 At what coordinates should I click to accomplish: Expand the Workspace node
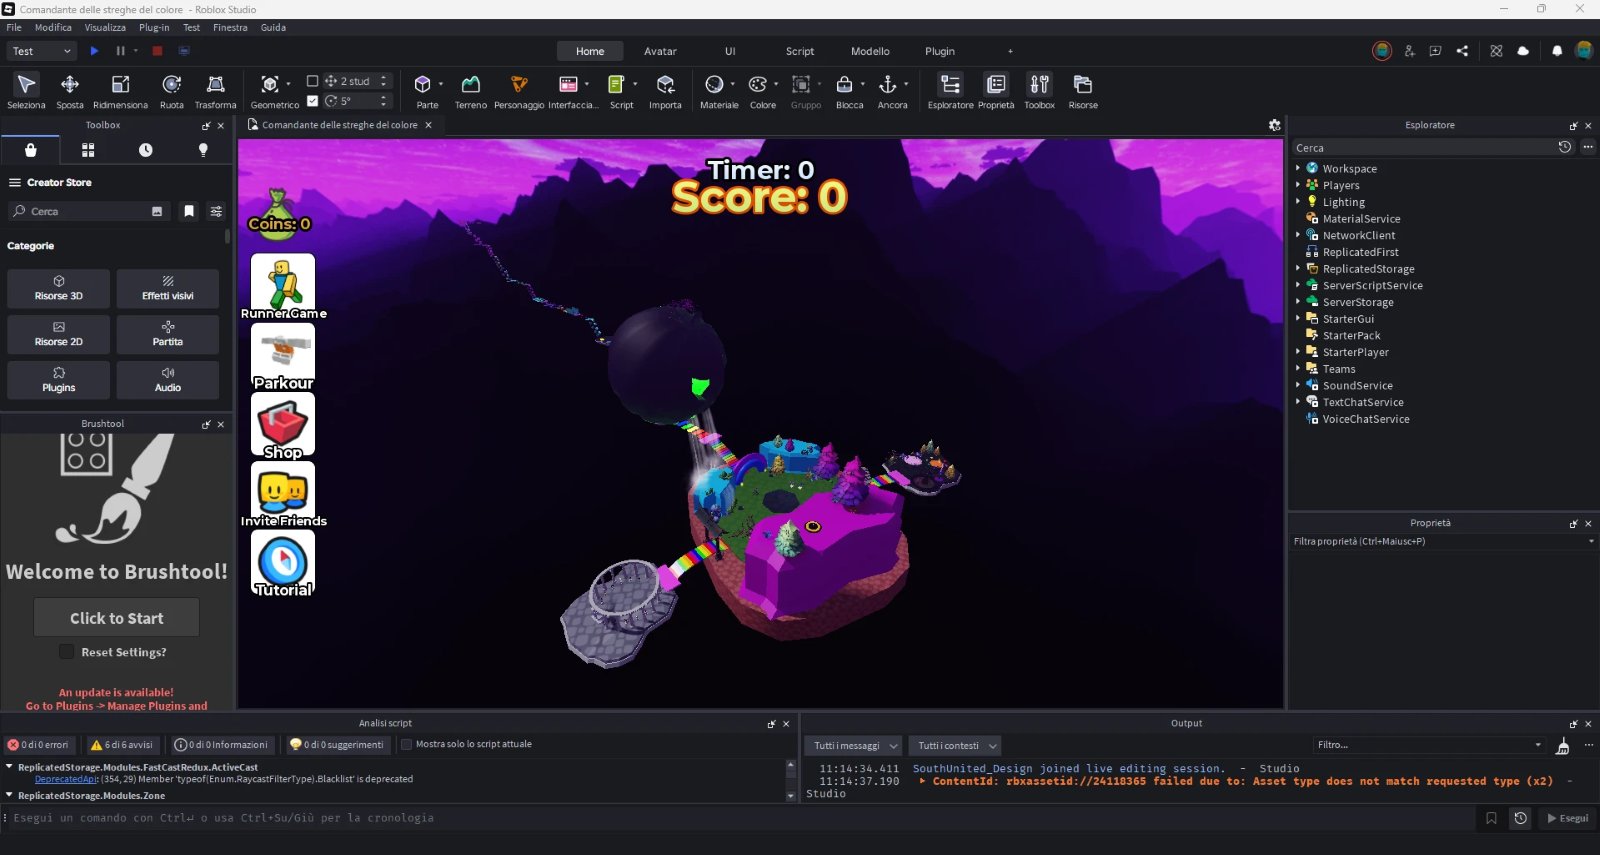[1298, 168]
